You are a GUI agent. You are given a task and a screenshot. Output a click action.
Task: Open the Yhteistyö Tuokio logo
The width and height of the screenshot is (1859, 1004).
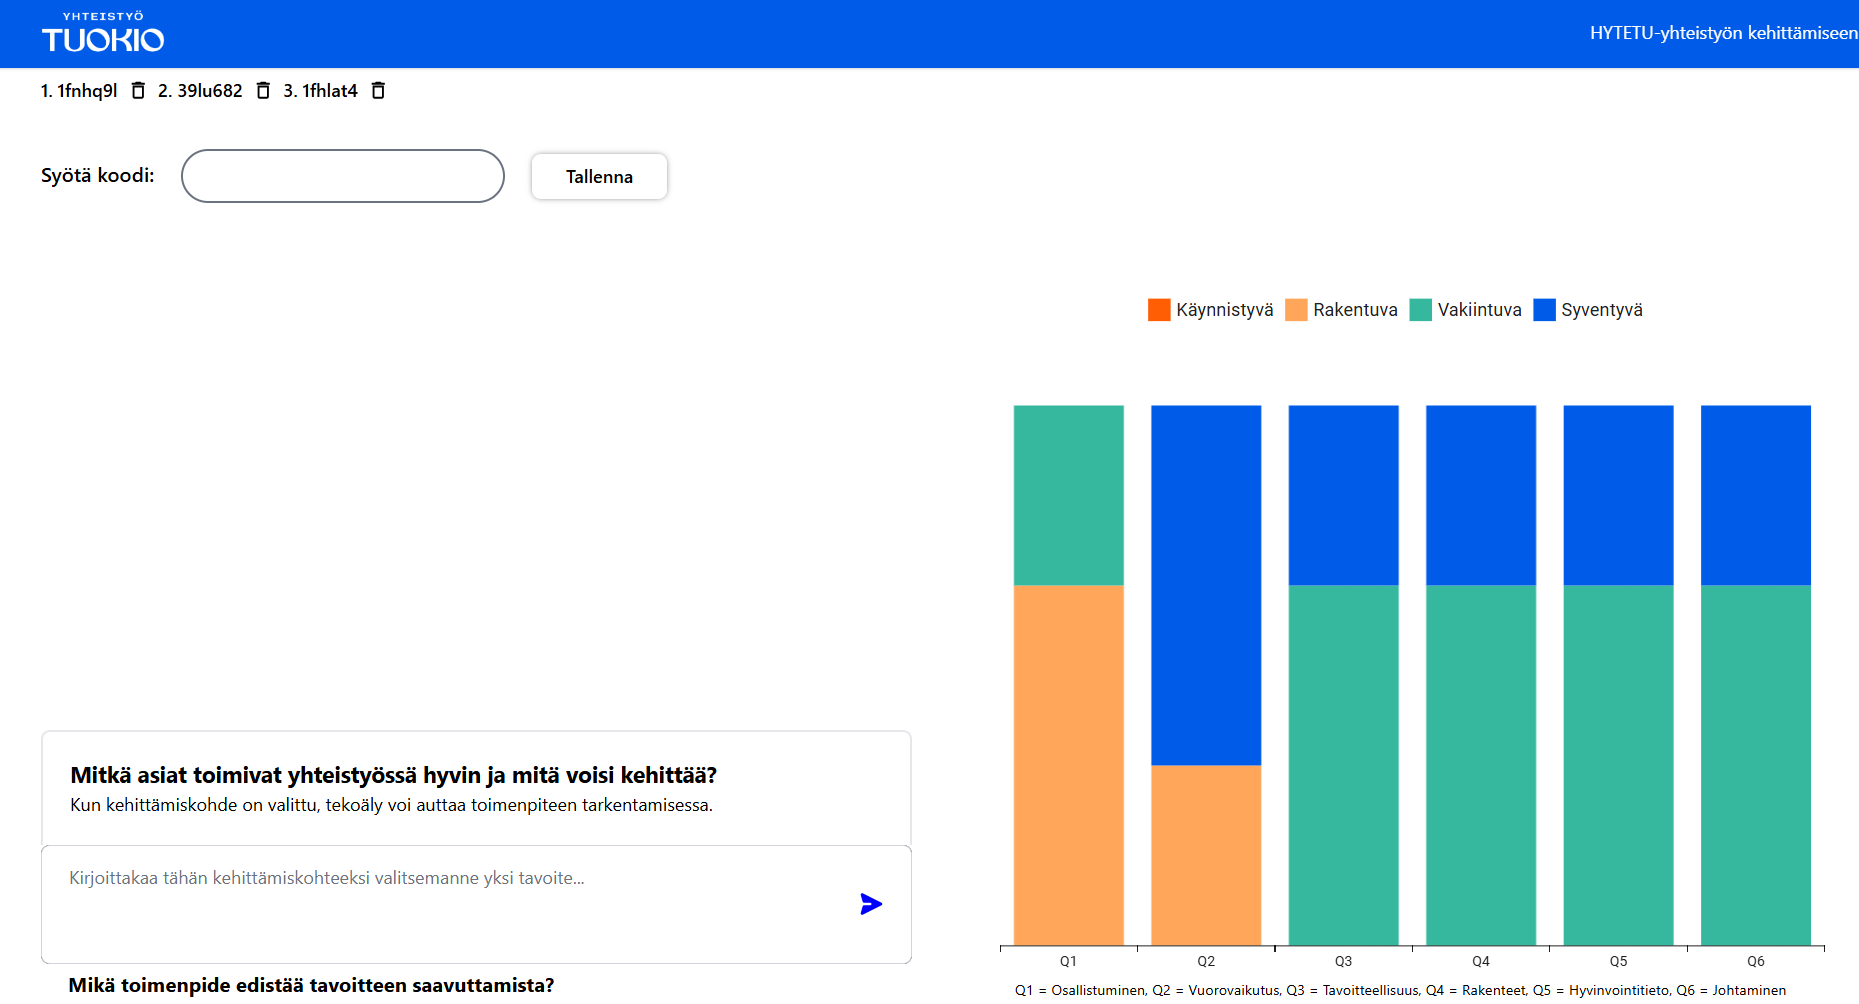(x=103, y=33)
